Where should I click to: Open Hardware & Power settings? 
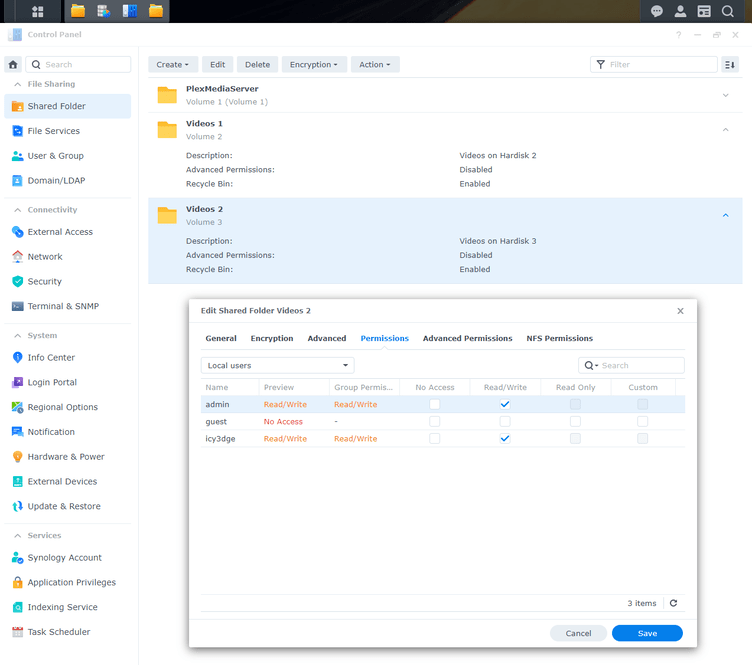pyautogui.click(x=68, y=456)
